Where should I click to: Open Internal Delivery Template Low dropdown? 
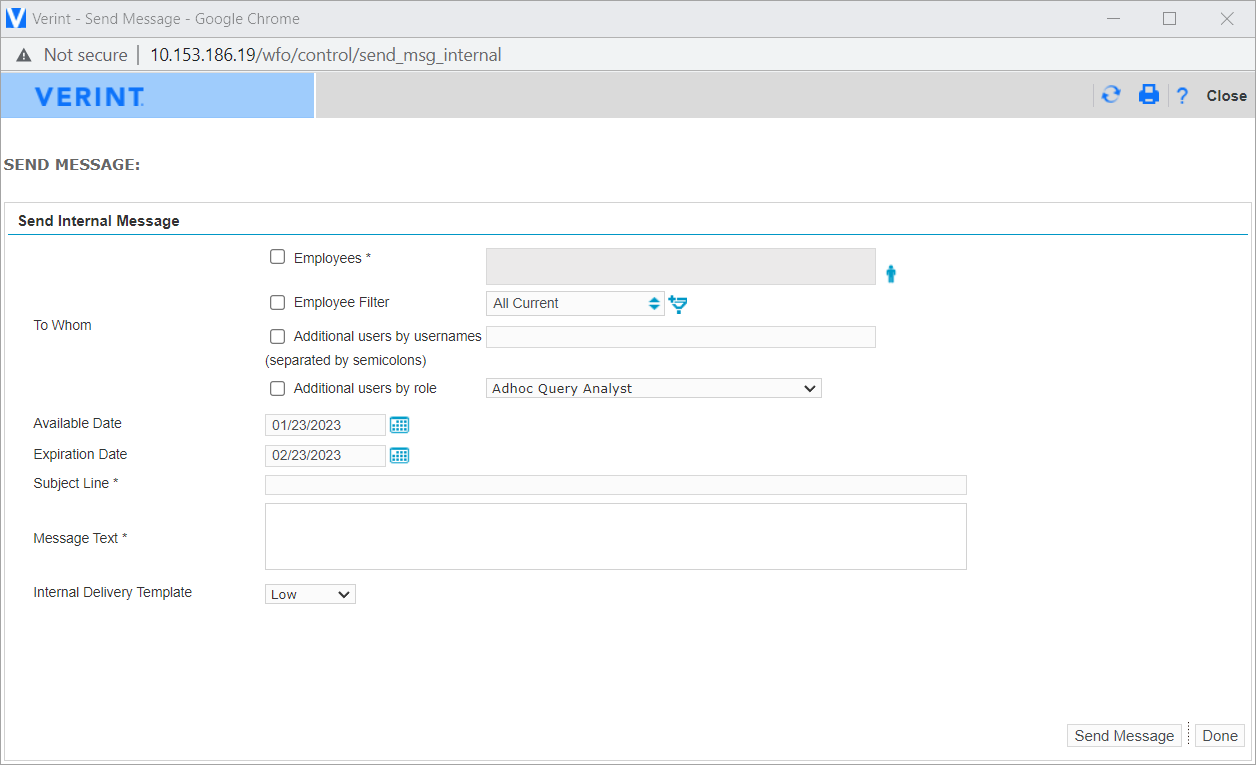click(310, 594)
